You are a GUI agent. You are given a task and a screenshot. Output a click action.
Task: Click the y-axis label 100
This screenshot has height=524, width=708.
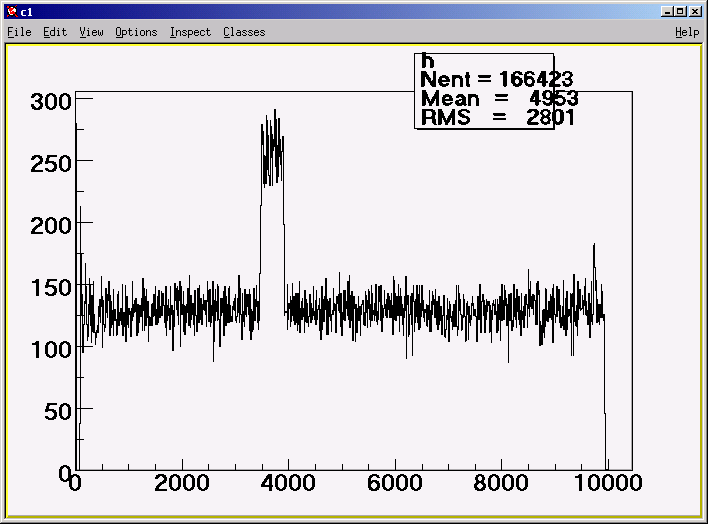tap(51, 350)
